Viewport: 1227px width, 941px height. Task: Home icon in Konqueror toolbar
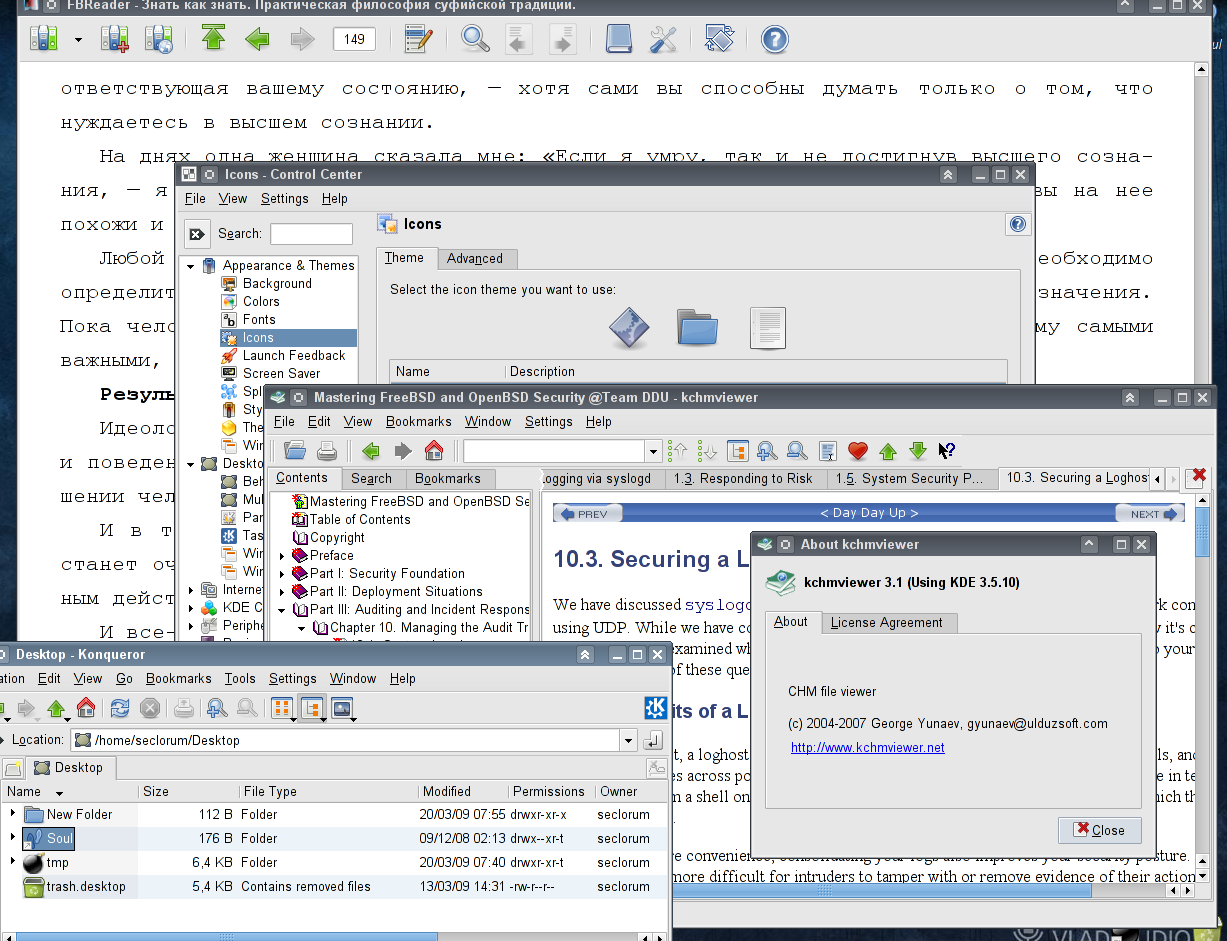(86, 708)
